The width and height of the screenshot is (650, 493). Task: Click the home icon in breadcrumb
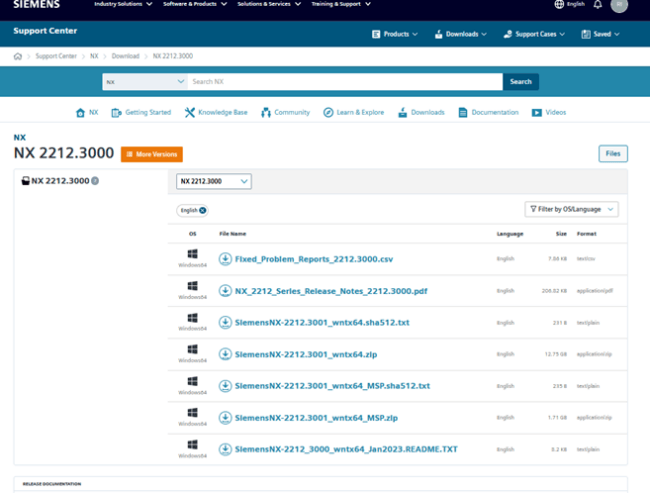click(18, 56)
